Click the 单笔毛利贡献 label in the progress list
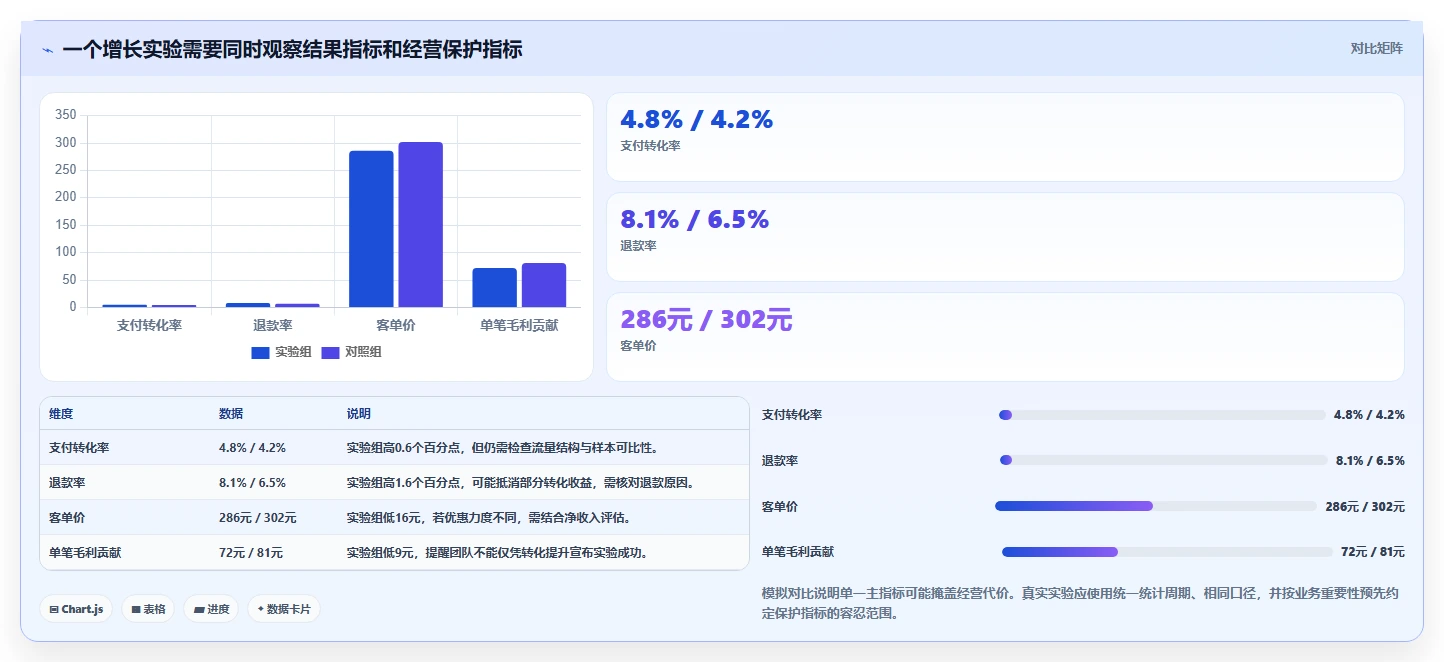 point(798,552)
